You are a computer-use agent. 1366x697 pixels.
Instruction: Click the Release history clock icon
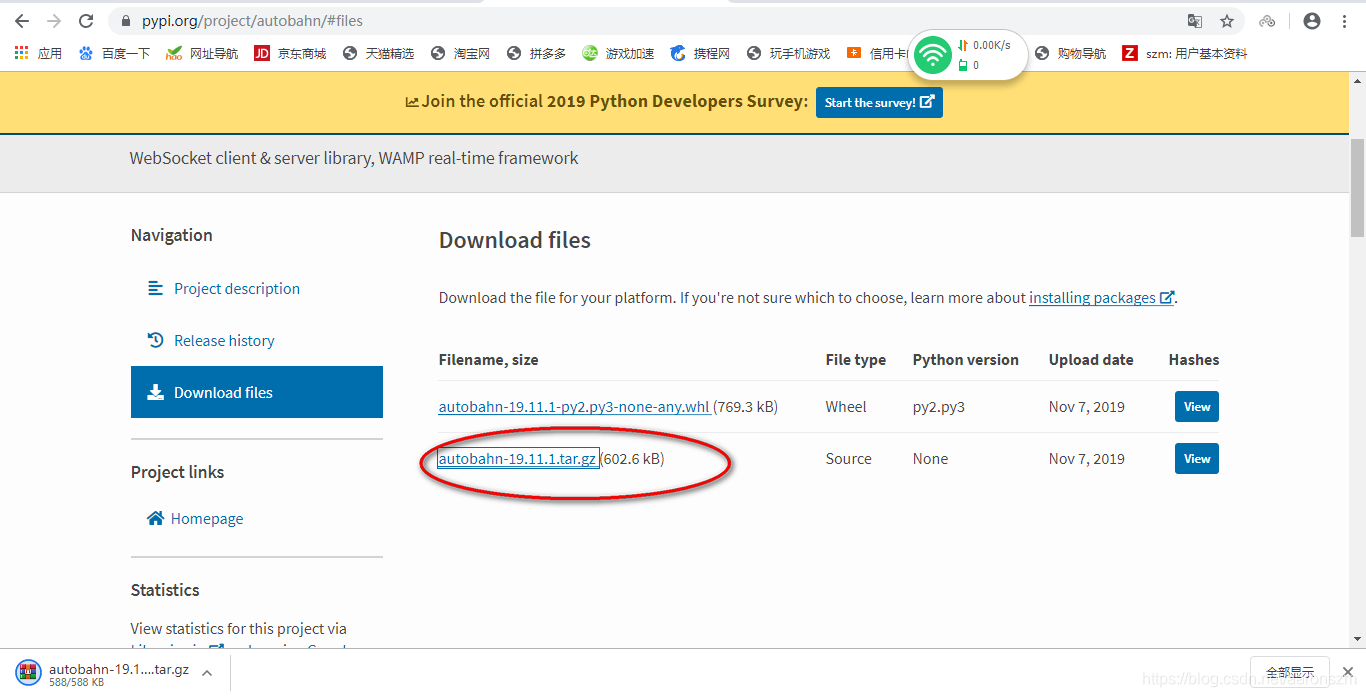tap(155, 340)
